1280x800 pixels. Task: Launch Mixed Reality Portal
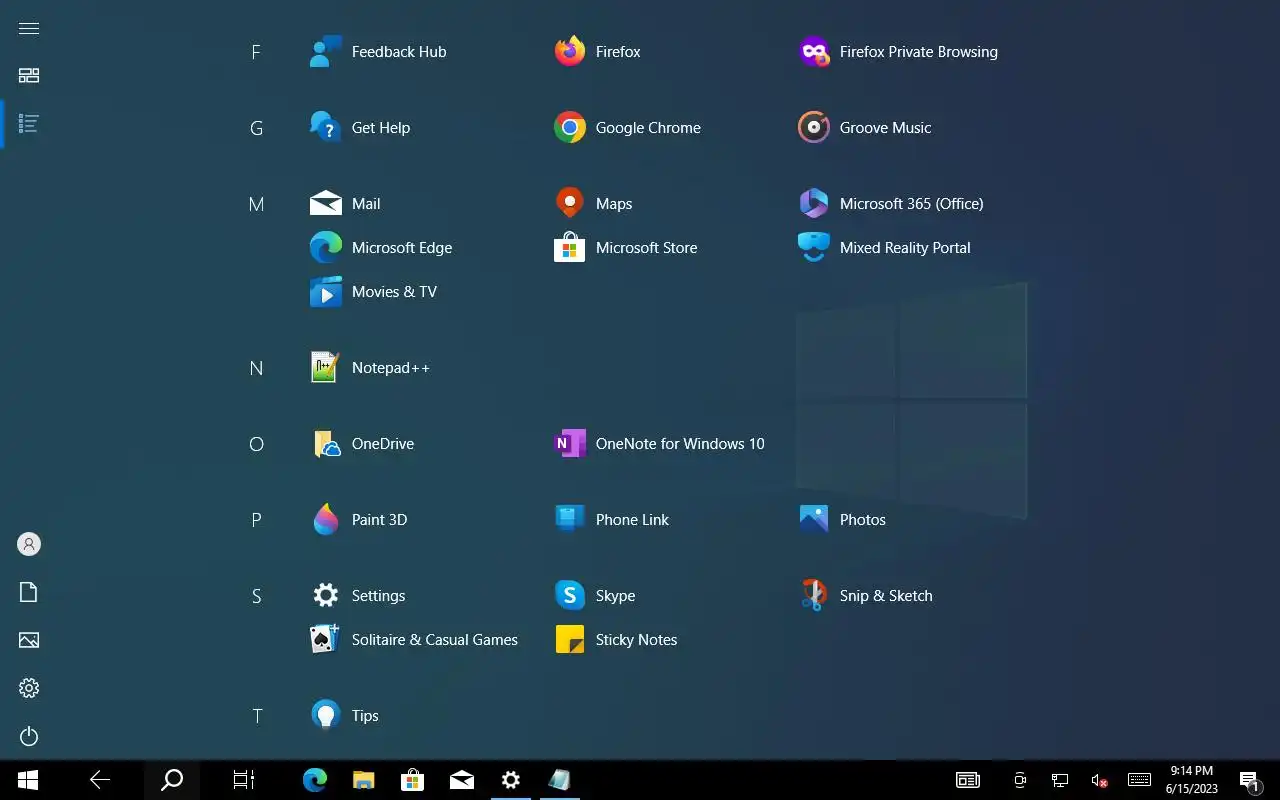point(884,248)
